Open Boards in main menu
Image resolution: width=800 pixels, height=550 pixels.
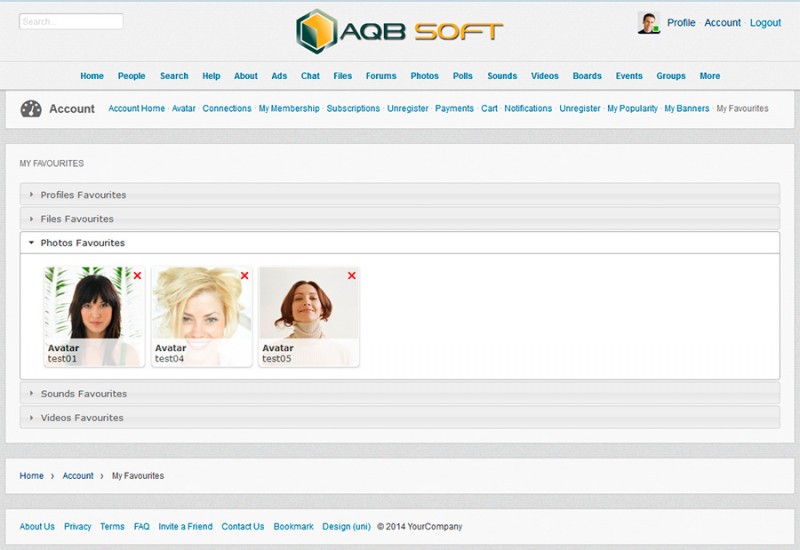pyautogui.click(x=587, y=76)
